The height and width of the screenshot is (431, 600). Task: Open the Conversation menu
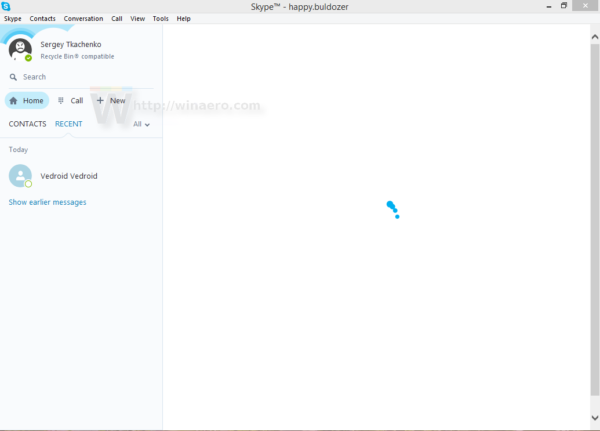coord(83,19)
